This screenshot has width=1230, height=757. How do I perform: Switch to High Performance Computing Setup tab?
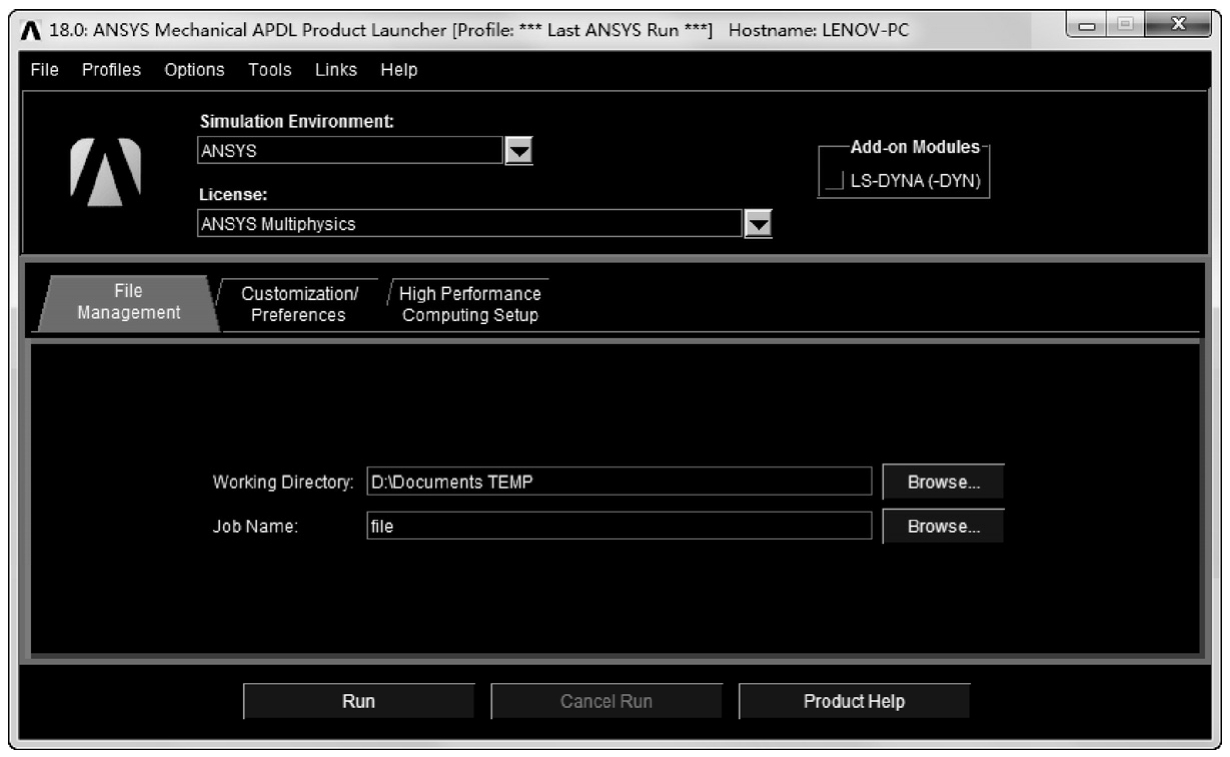point(470,304)
